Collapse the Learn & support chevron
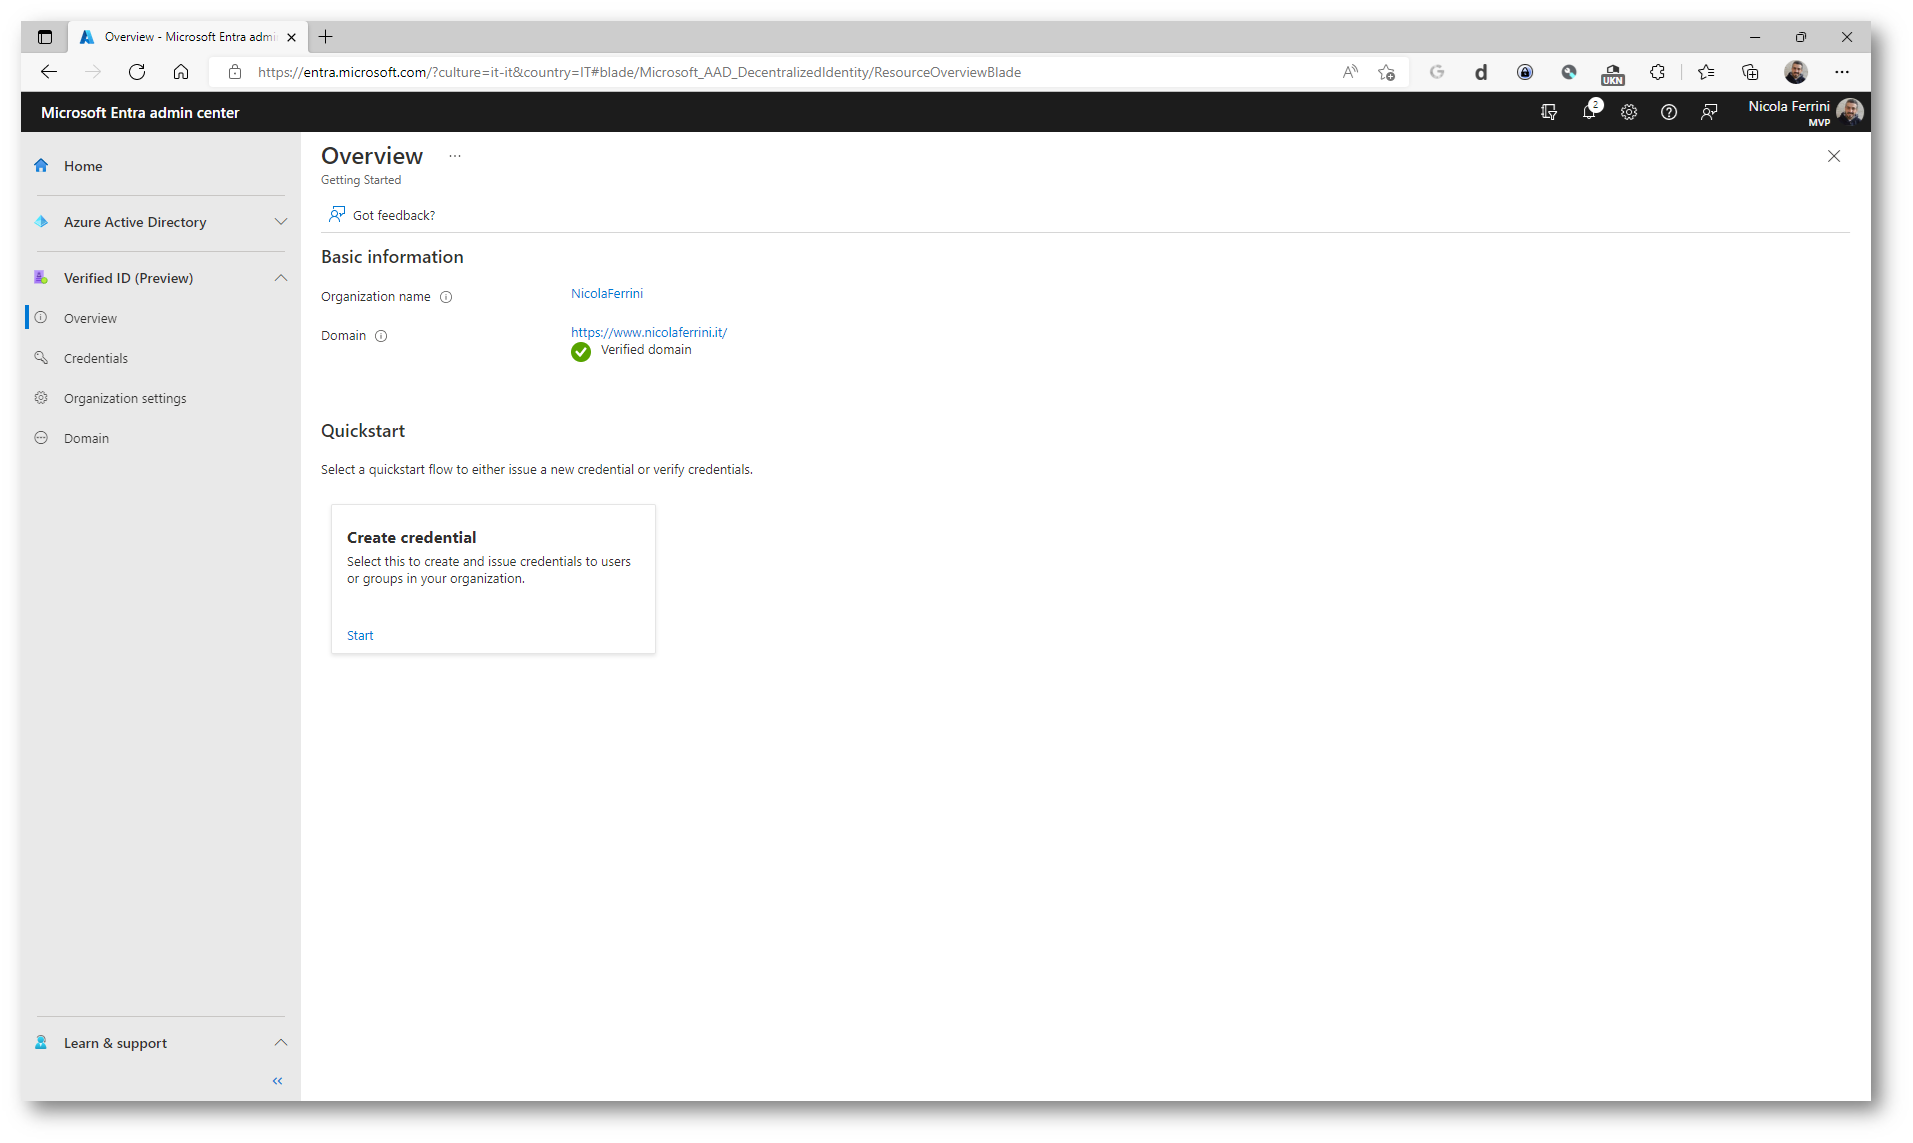This screenshot has width=1913, height=1143. pos(281,1042)
